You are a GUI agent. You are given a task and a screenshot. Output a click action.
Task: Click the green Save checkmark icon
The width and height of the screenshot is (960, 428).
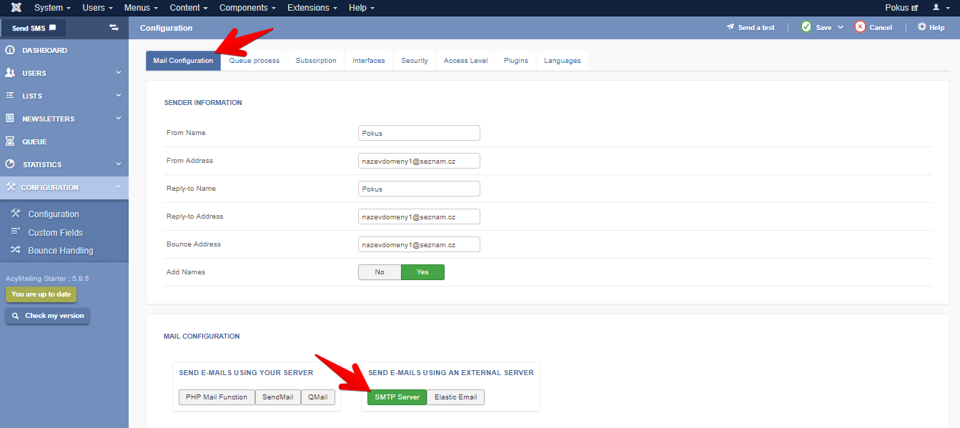(x=806, y=28)
